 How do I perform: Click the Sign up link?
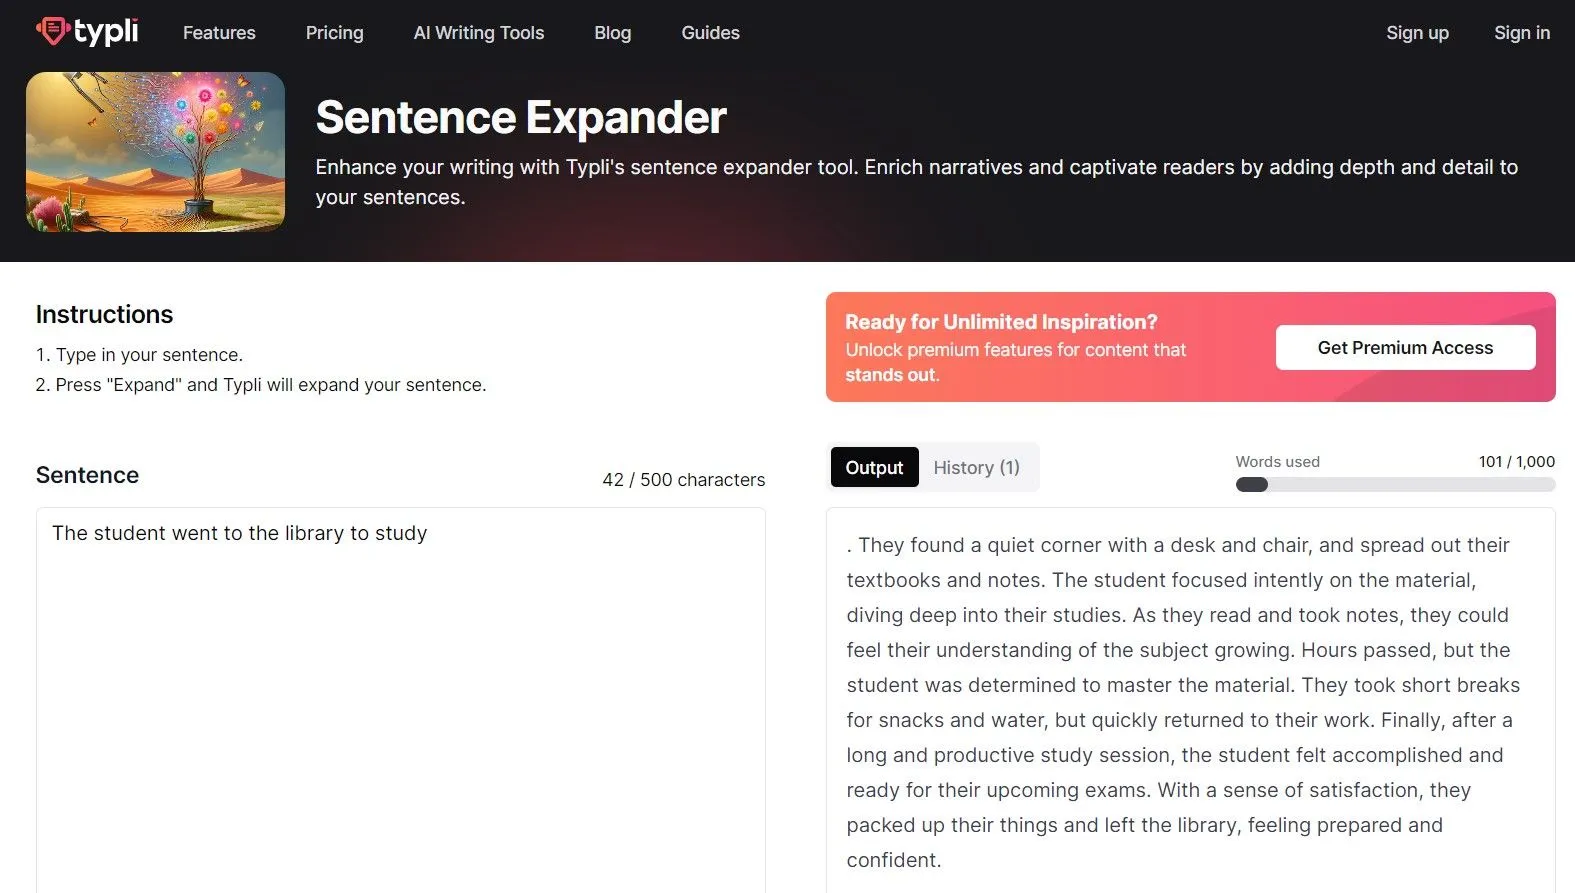(x=1417, y=33)
